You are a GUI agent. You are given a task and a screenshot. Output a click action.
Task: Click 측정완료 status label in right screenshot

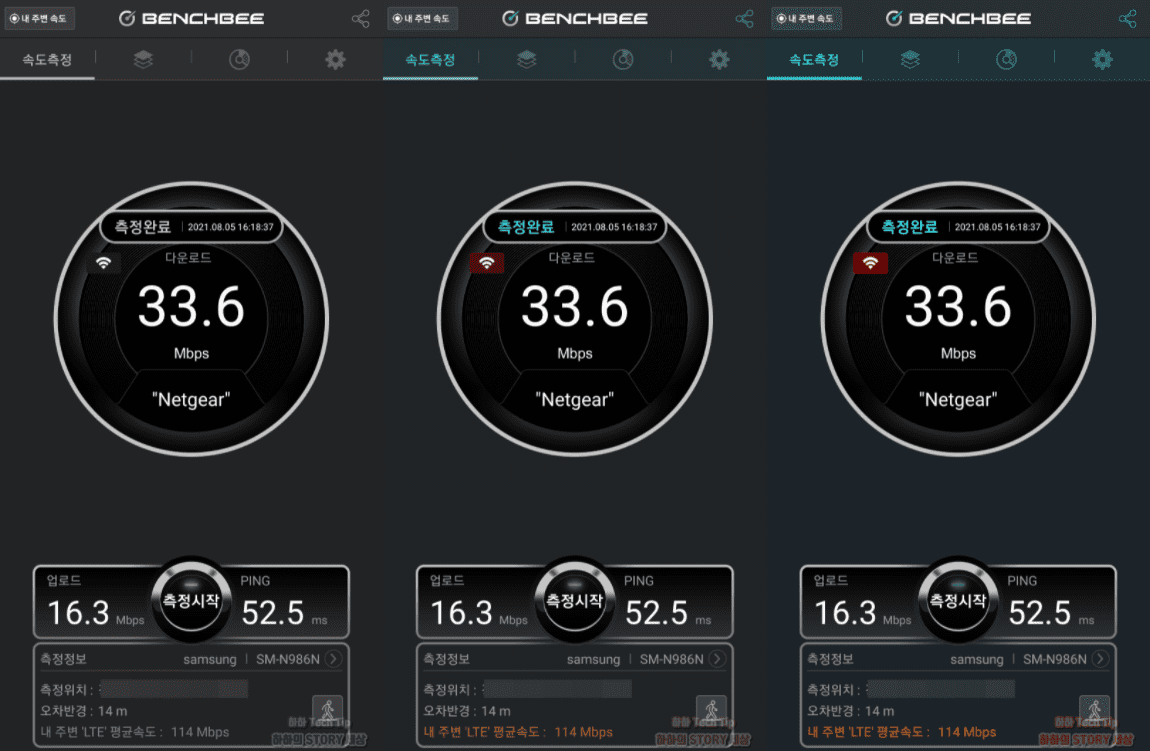pos(909,227)
